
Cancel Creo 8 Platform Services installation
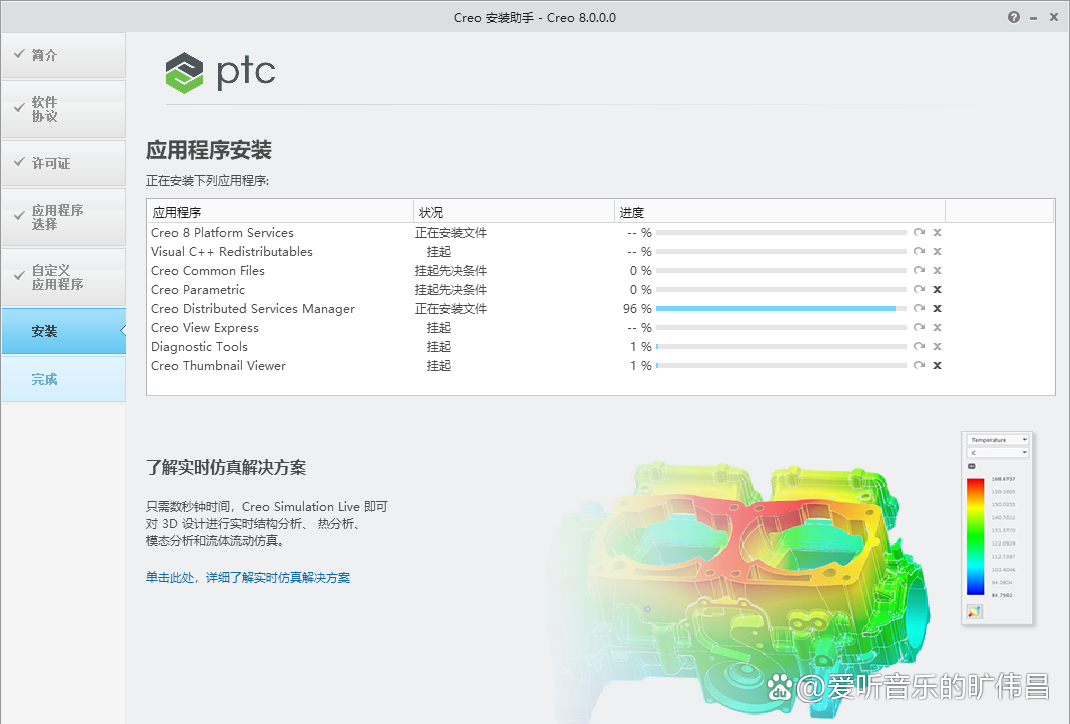(938, 233)
